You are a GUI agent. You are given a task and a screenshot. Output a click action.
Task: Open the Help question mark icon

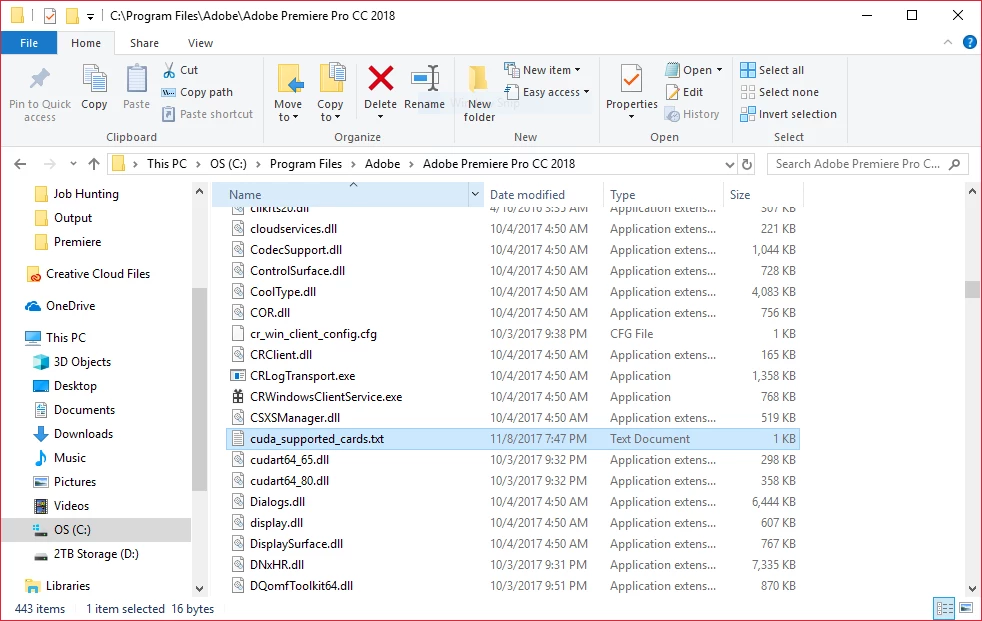point(969,43)
